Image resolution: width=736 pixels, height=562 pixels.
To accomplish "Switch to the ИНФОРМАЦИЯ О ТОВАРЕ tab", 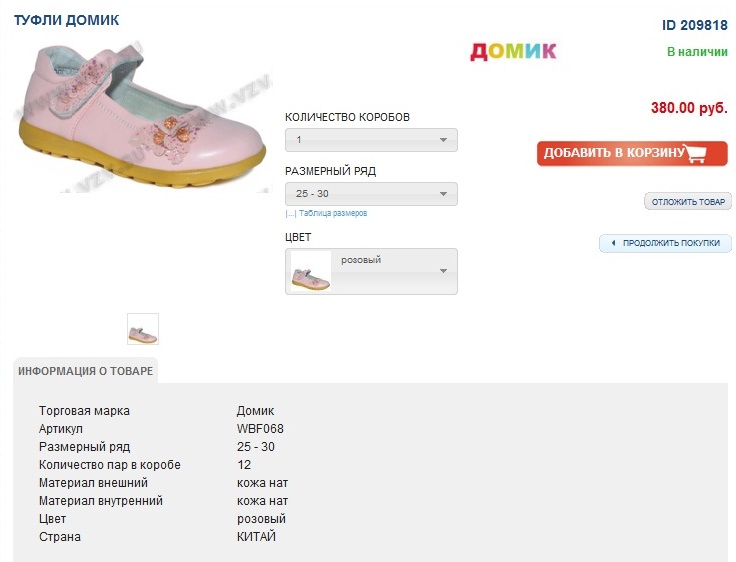I will click(x=86, y=371).
